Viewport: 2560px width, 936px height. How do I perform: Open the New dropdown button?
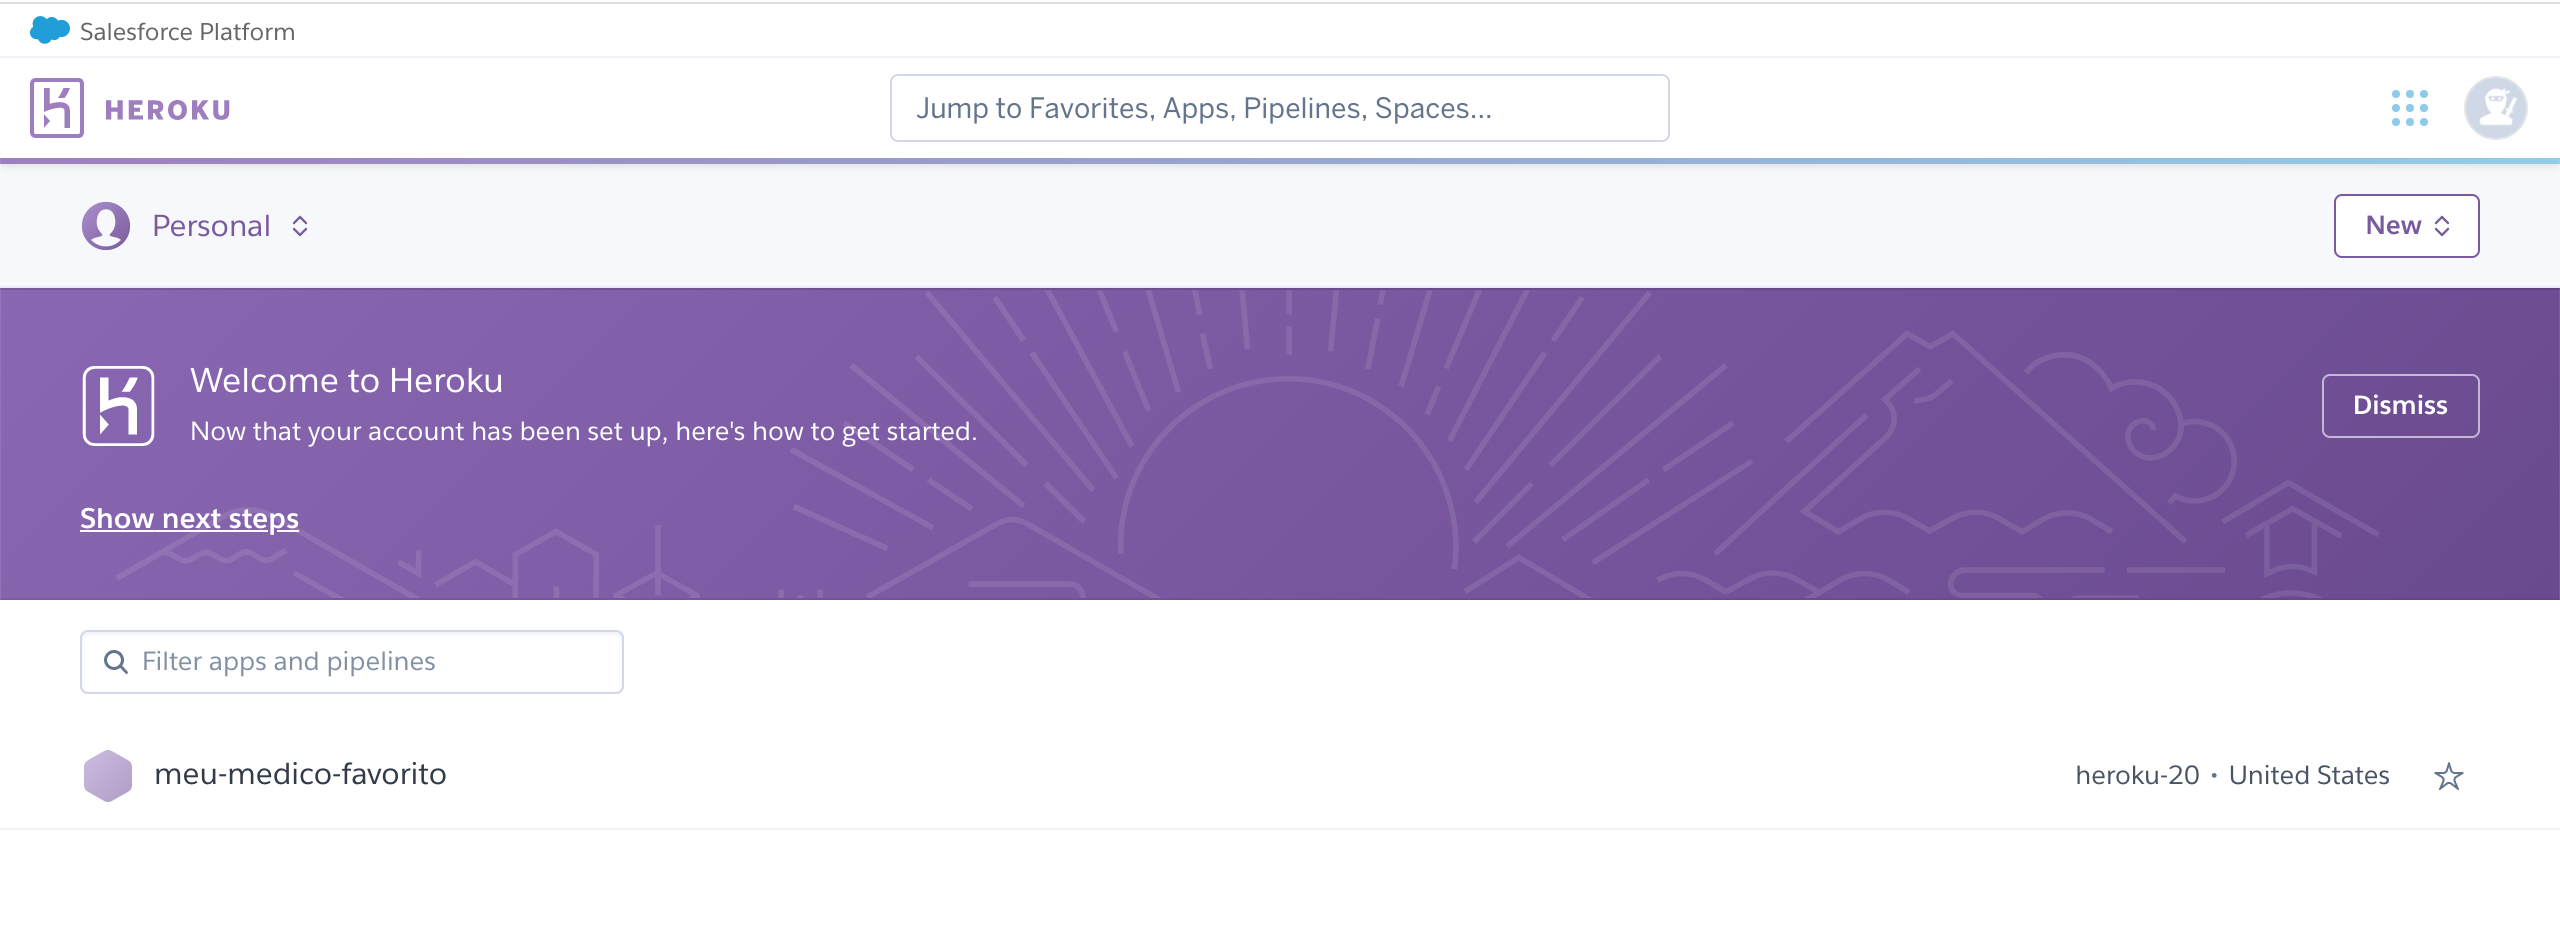(x=2406, y=226)
